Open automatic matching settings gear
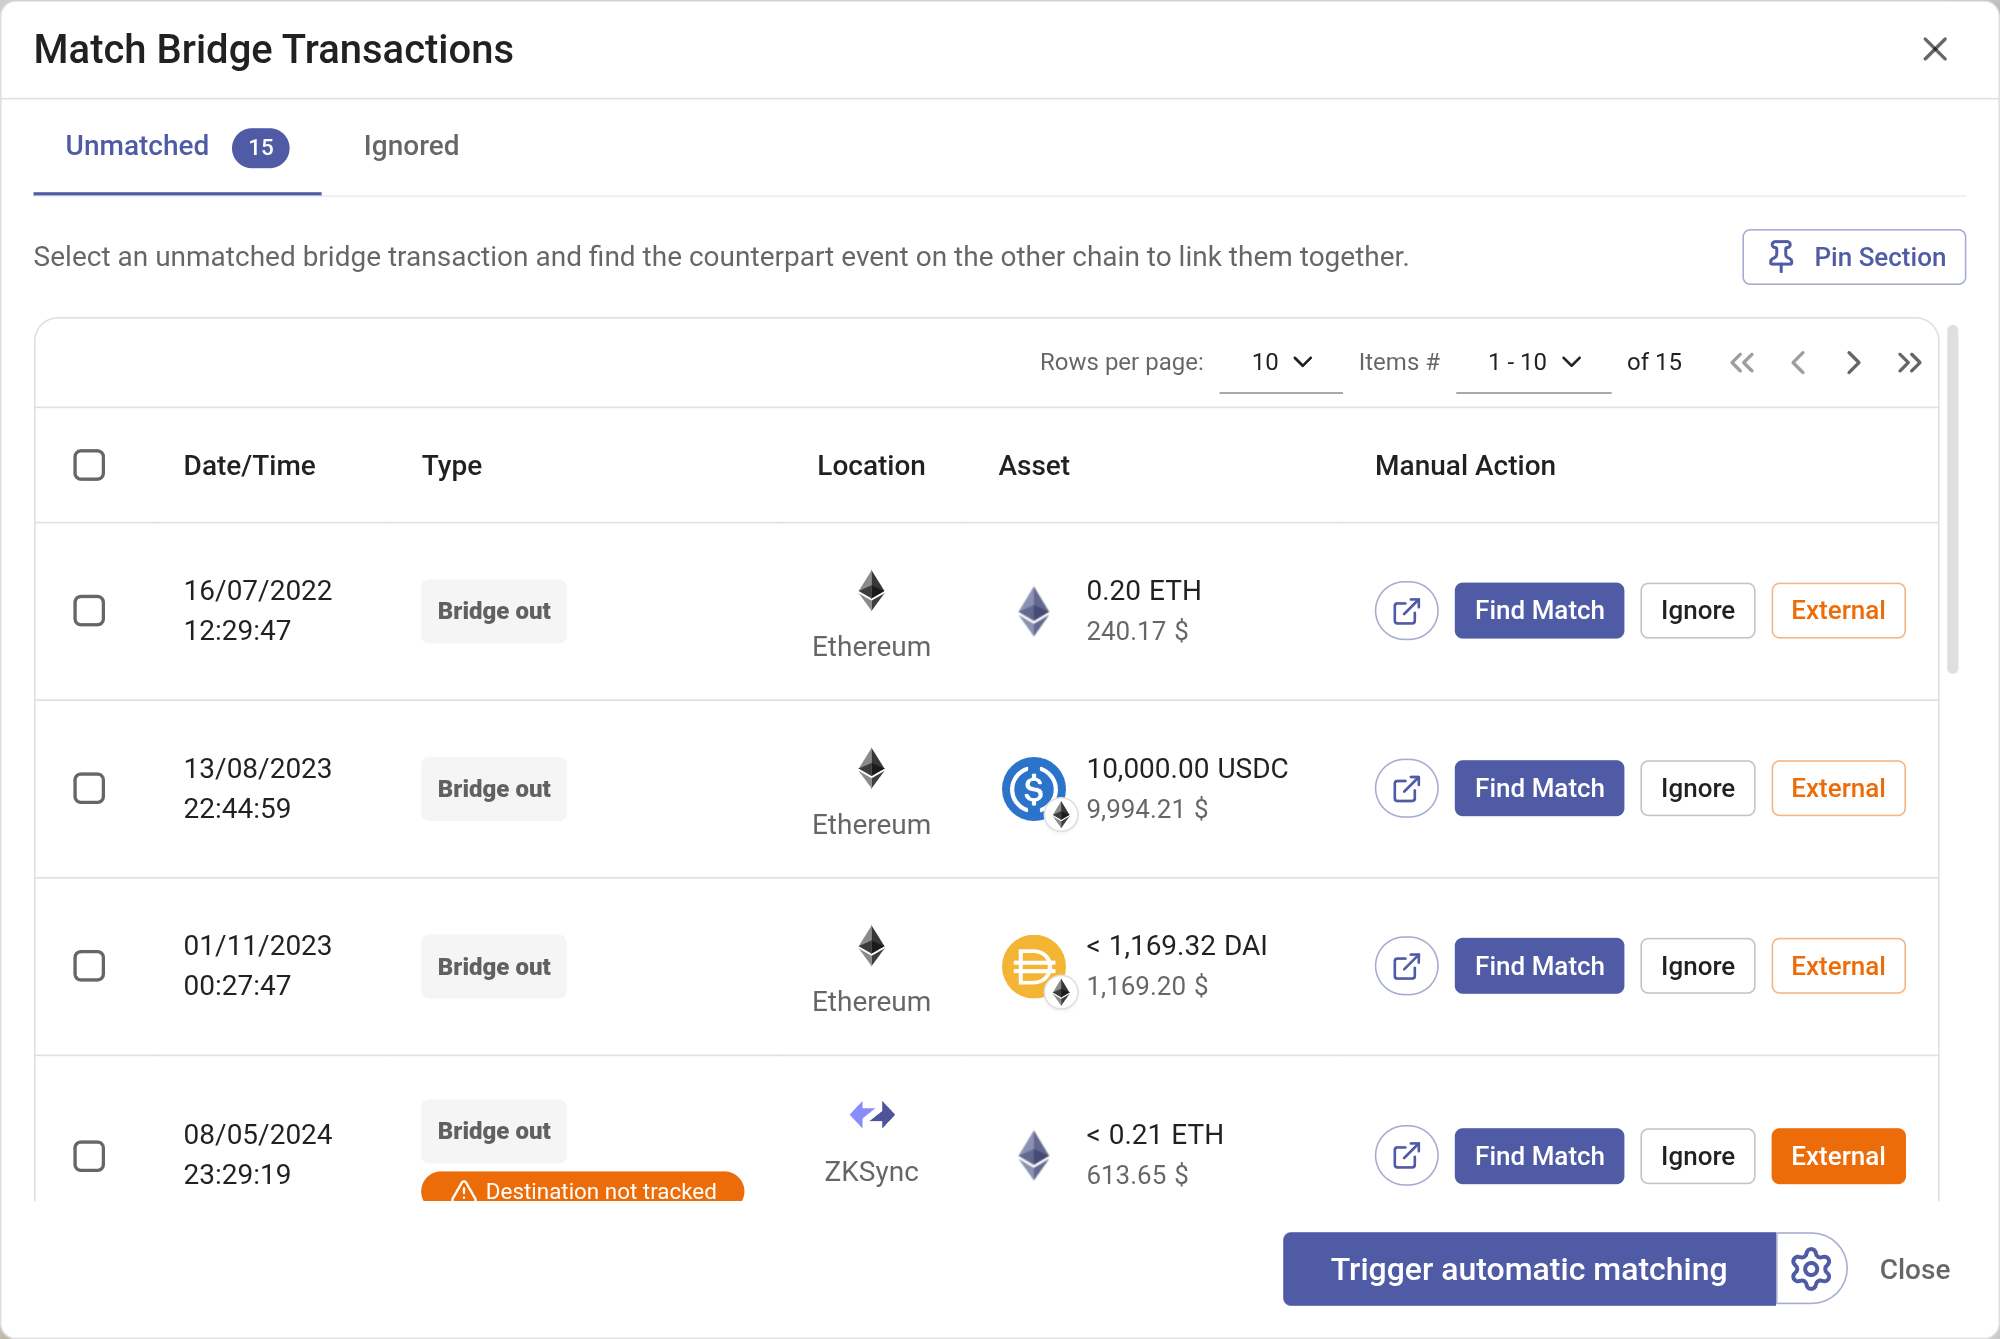This screenshot has width=2000, height=1339. click(x=1811, y=1269)
